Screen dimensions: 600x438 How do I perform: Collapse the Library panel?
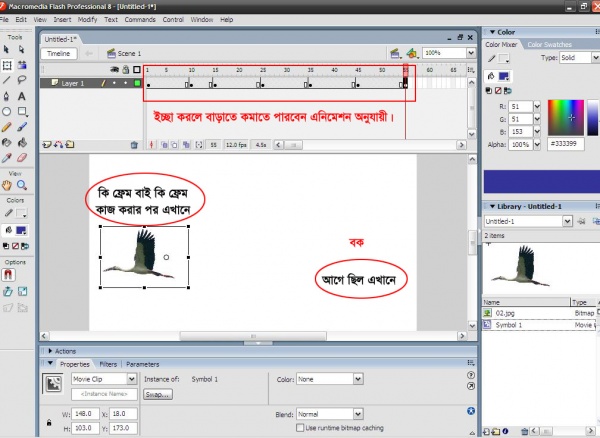(492, 207)
